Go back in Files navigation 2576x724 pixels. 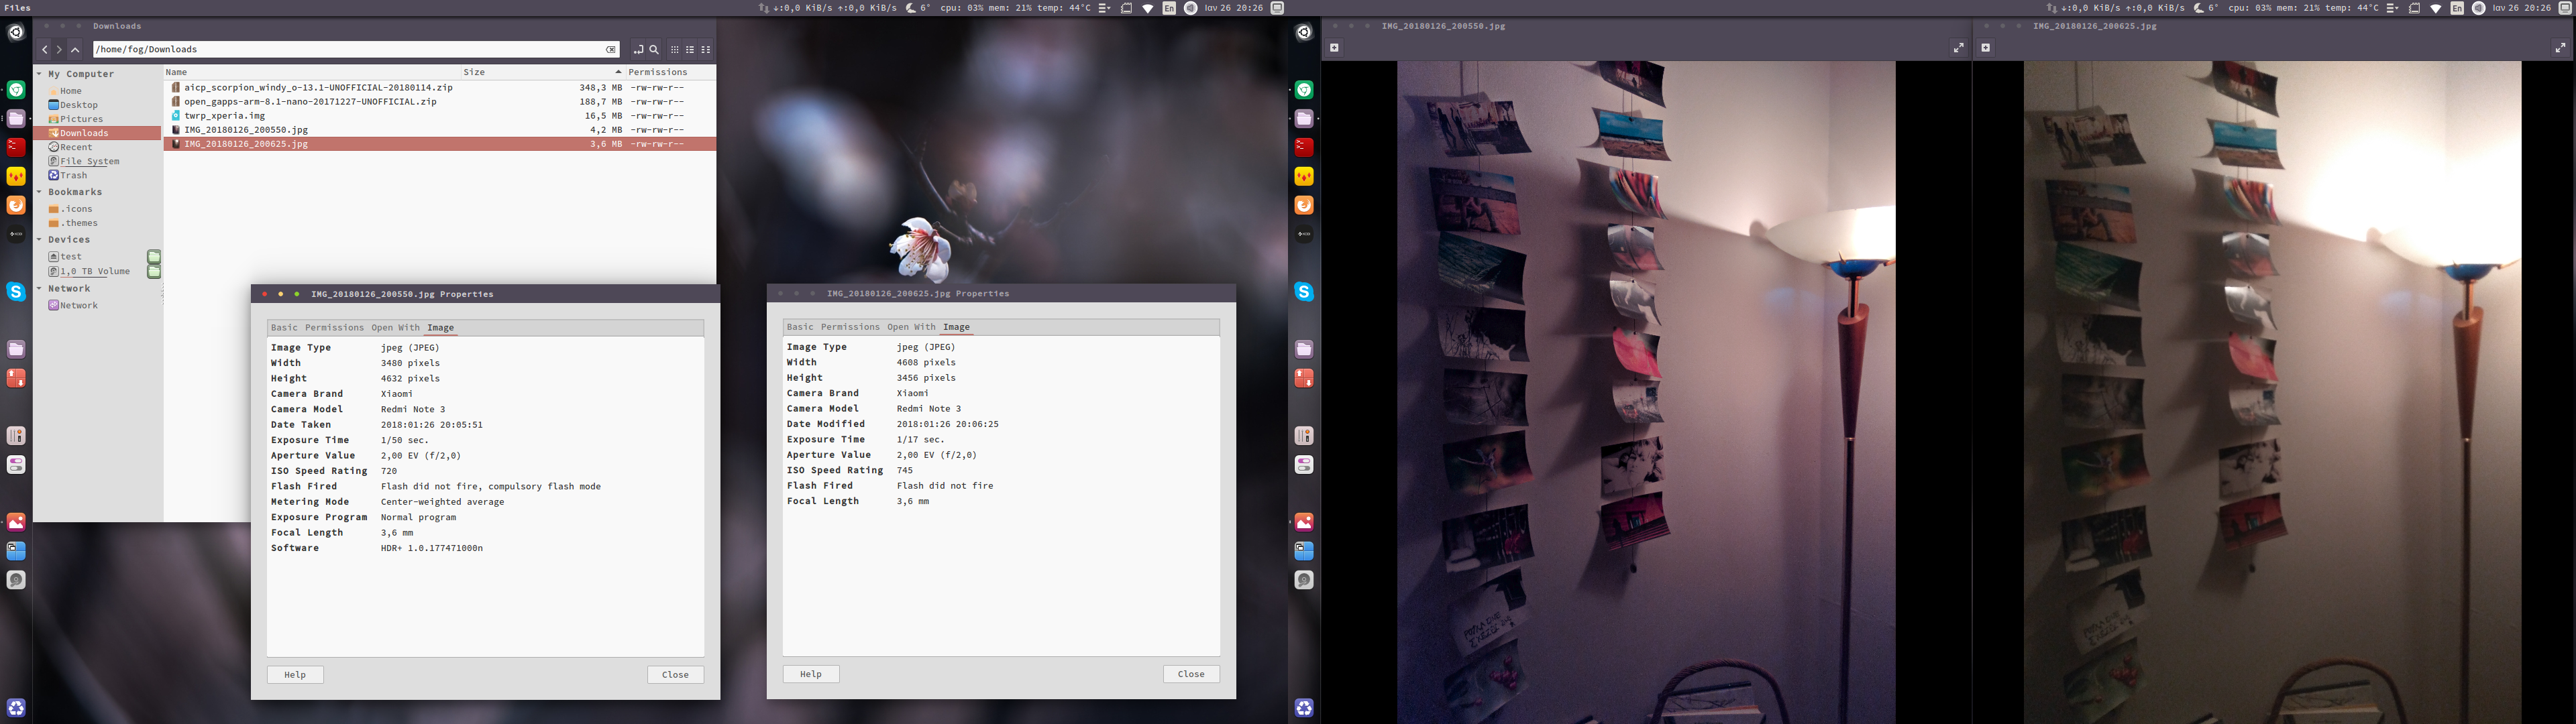pyautogui.click(x=44, y=49)
